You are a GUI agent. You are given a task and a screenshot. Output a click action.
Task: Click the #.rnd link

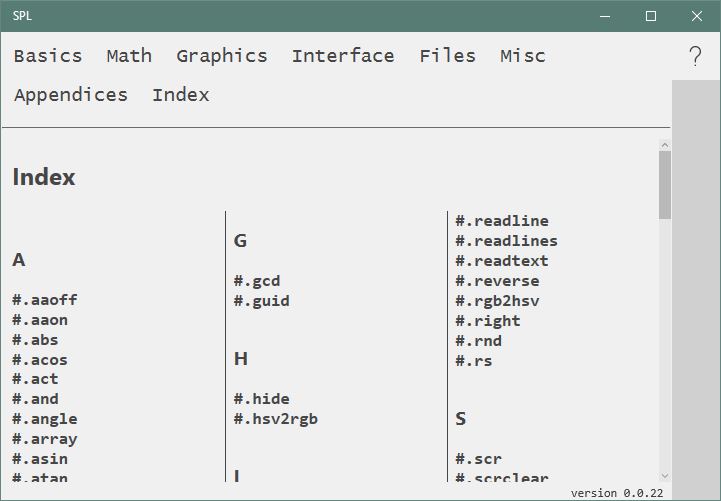pyautogui.click(x=478, y=341)
